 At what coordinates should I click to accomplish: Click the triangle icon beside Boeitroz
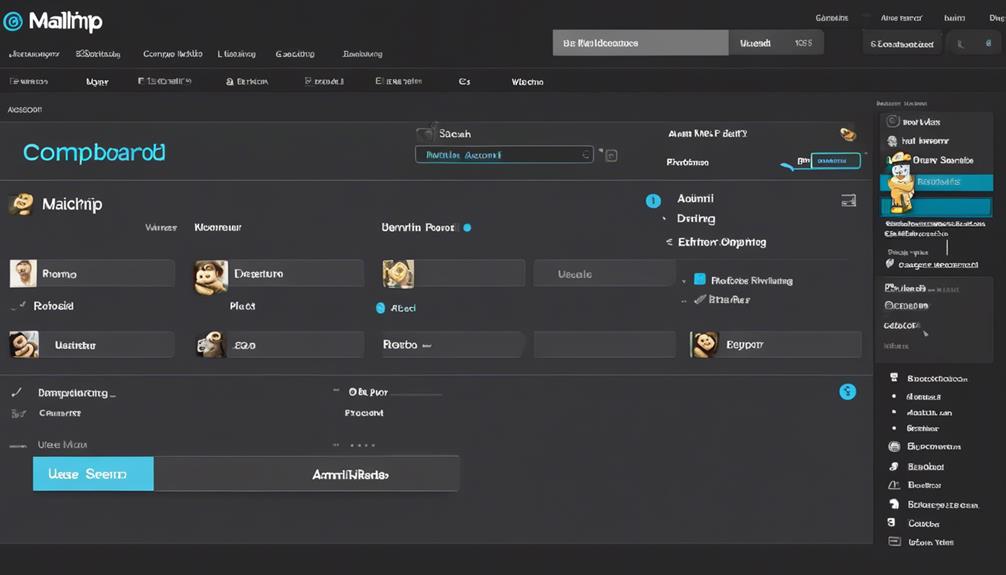tap(894, 485)
